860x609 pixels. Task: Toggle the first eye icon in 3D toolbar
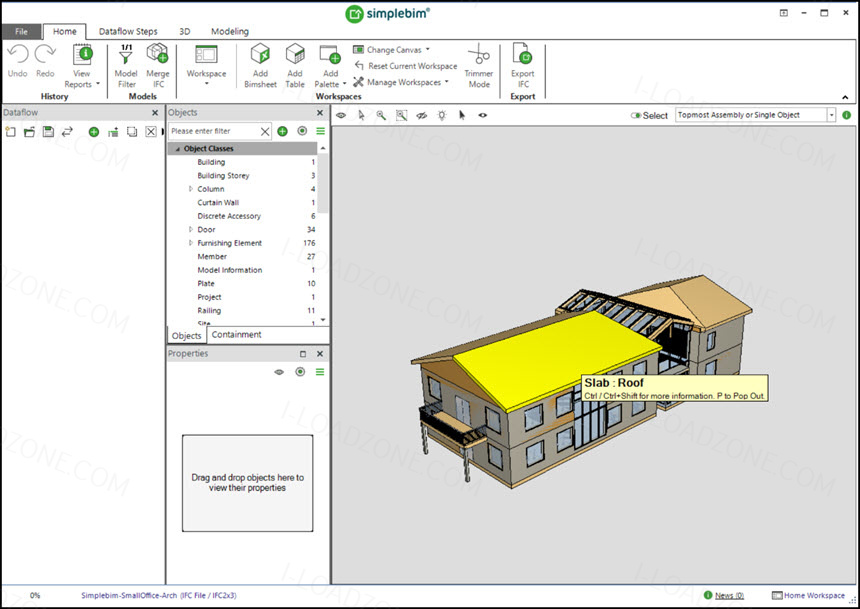pyautogui.click(x=341, y=115)
